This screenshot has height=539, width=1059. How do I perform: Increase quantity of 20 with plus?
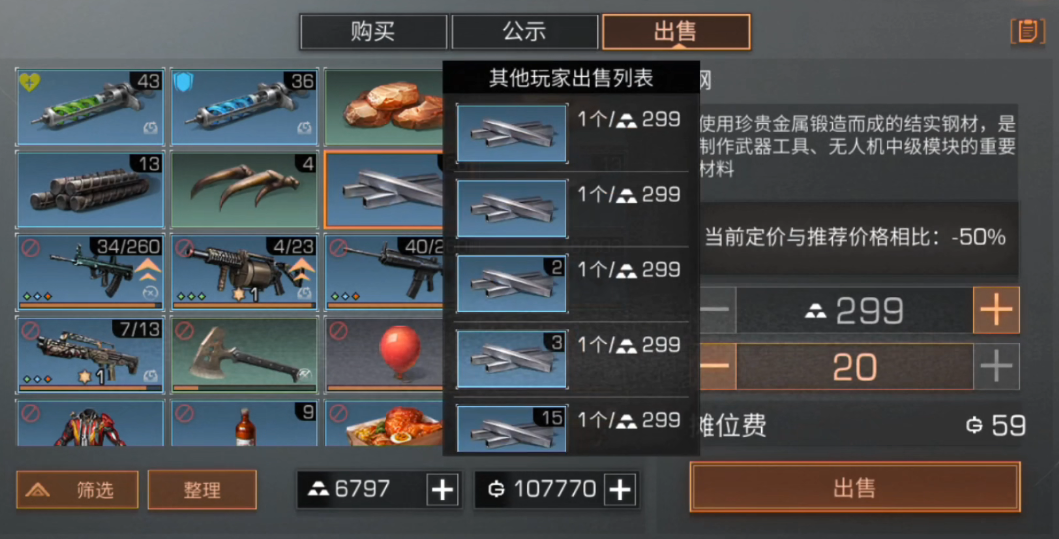pos(996,366)
